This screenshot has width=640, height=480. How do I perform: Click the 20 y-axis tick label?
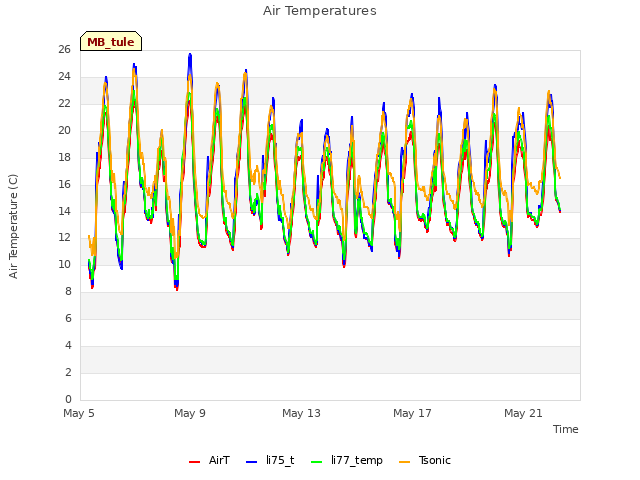[x=64, y=130]
